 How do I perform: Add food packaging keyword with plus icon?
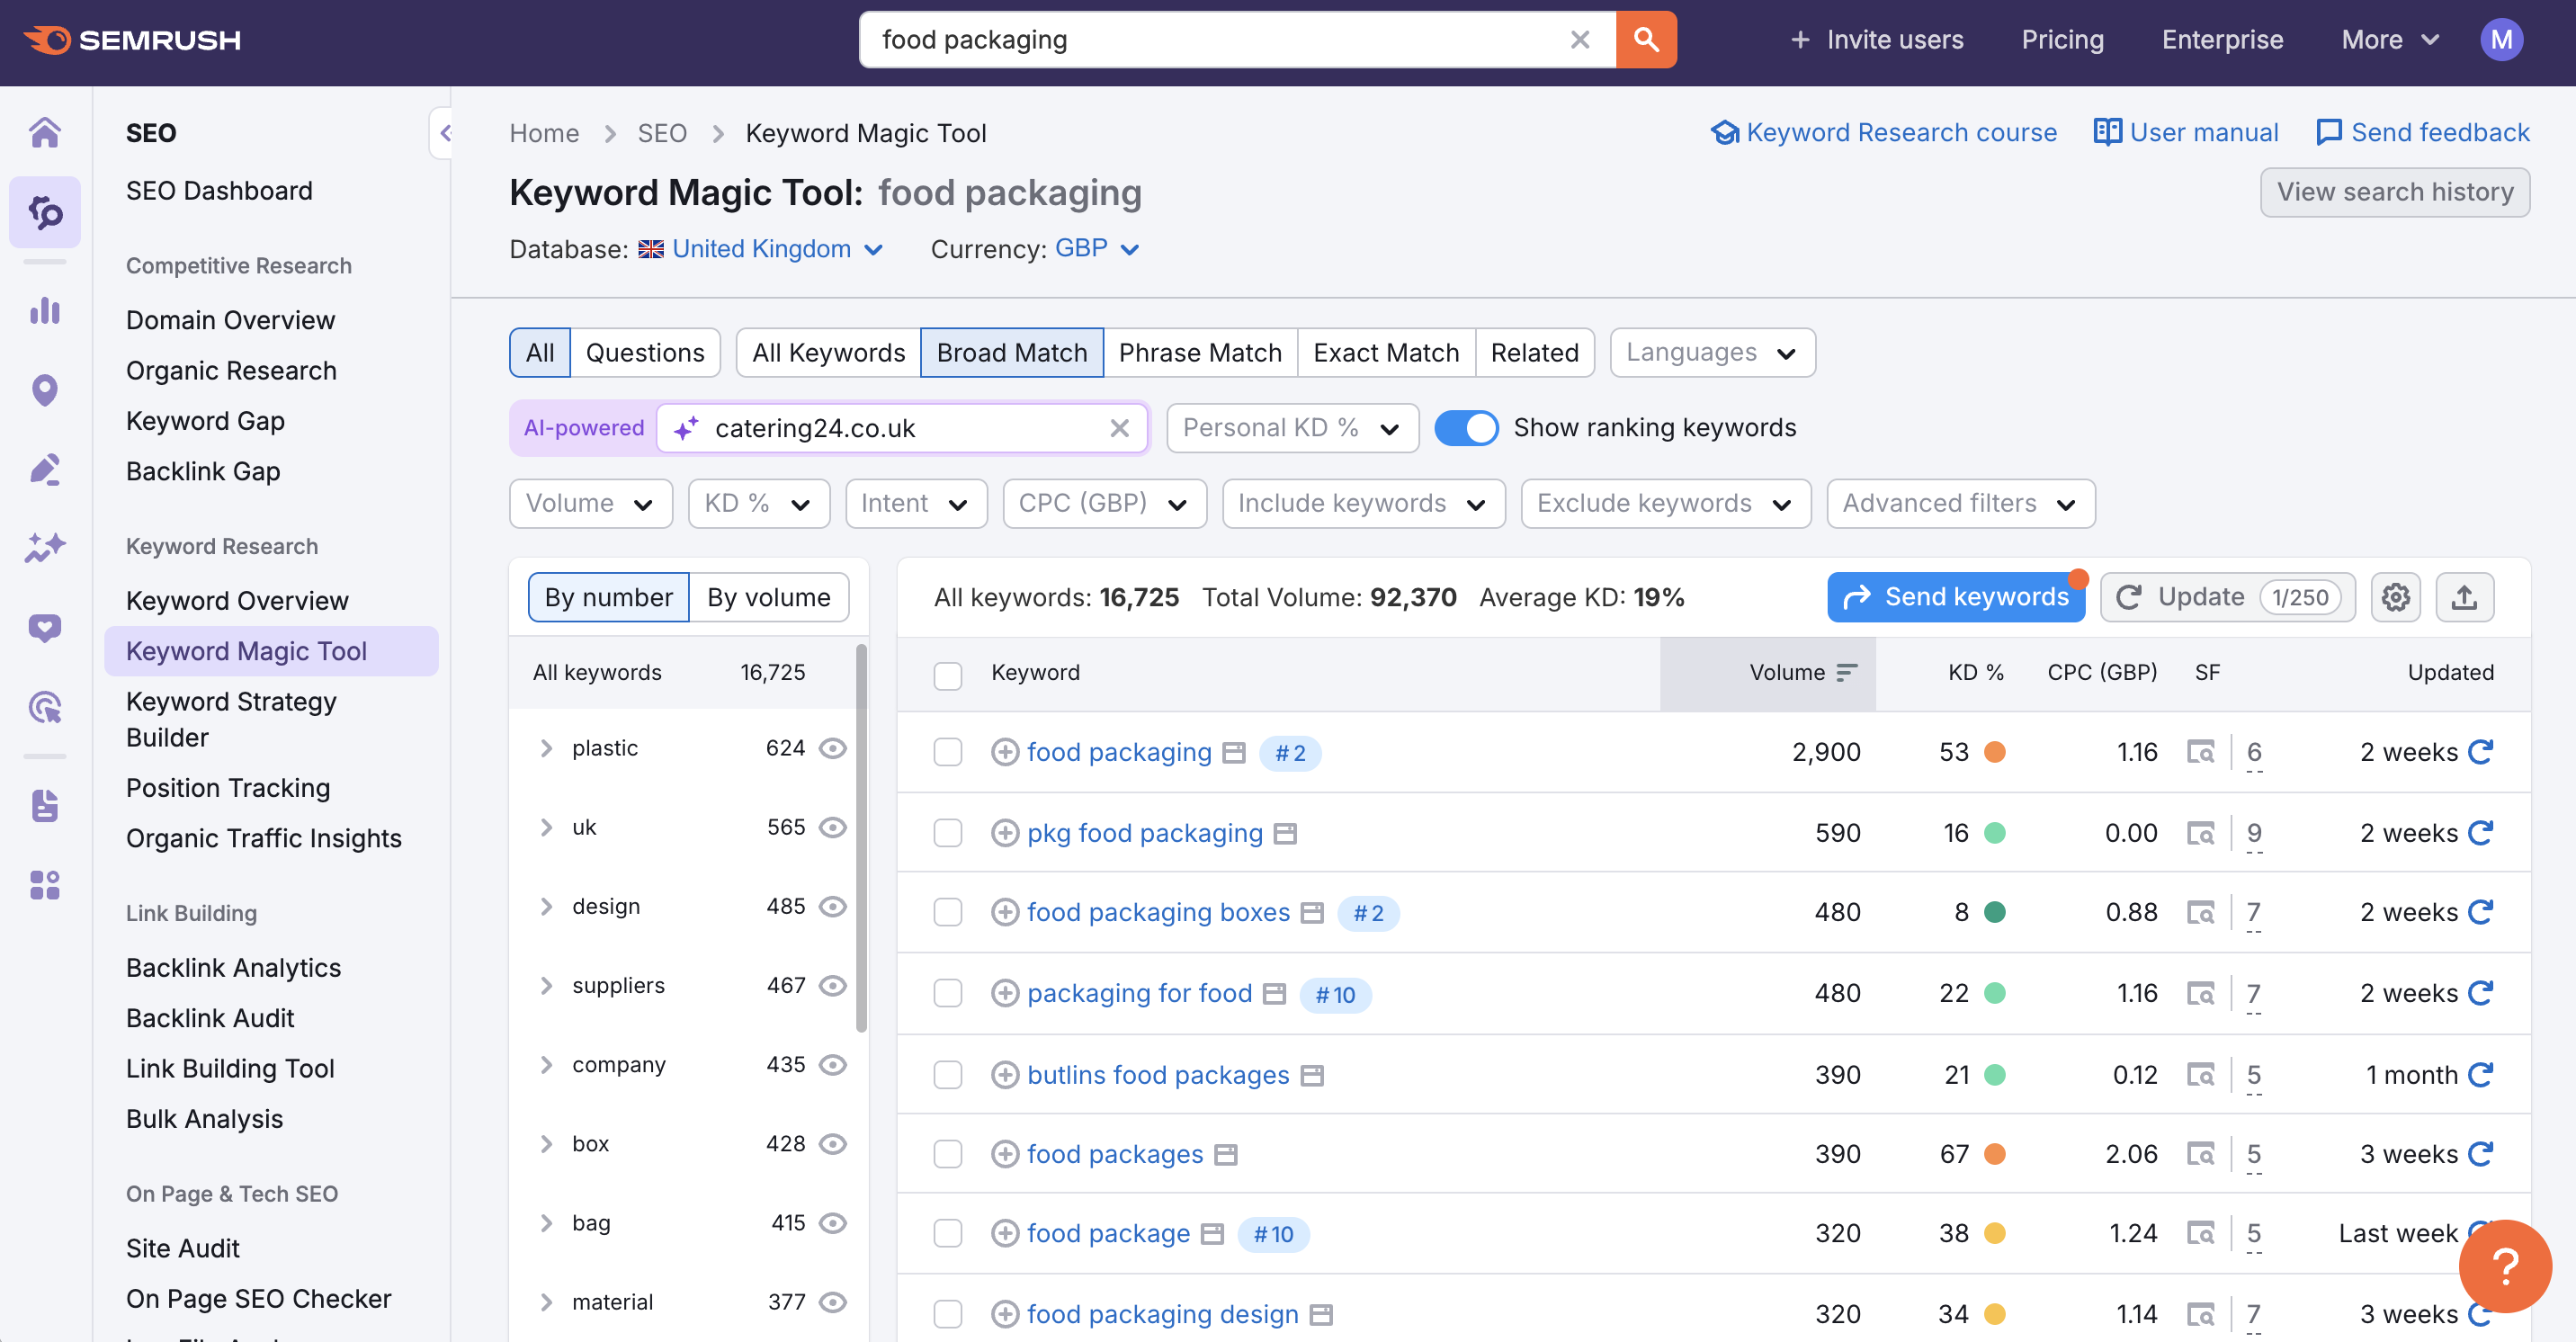point(1004,752)
